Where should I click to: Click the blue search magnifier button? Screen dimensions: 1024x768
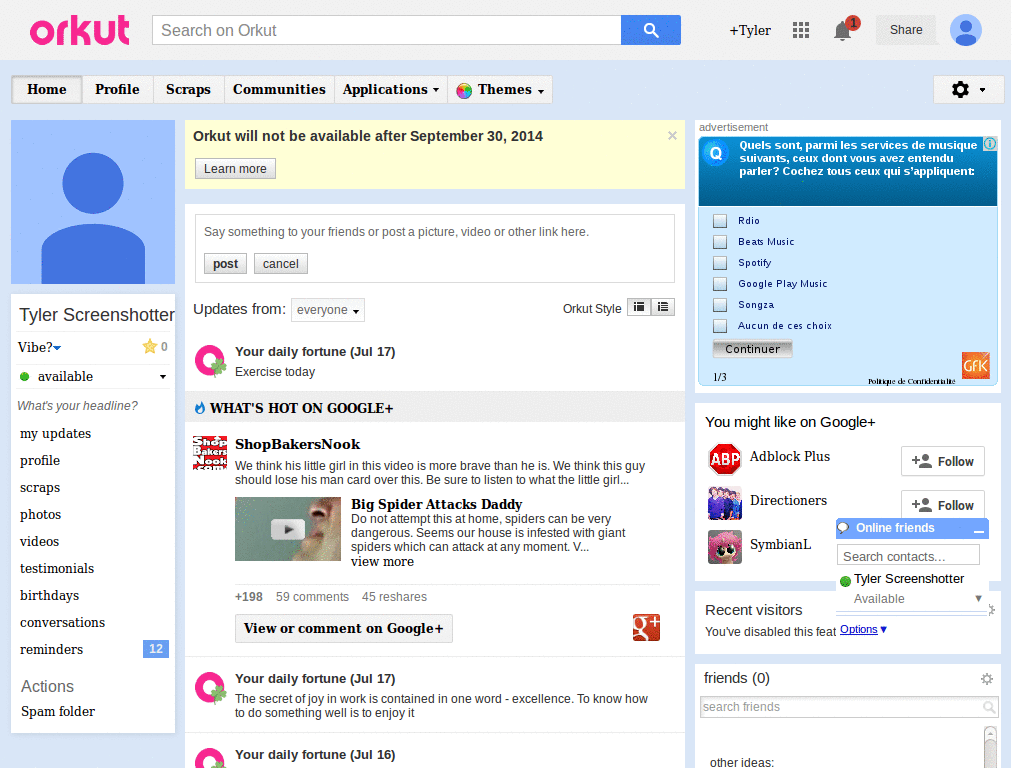(650, 30)
